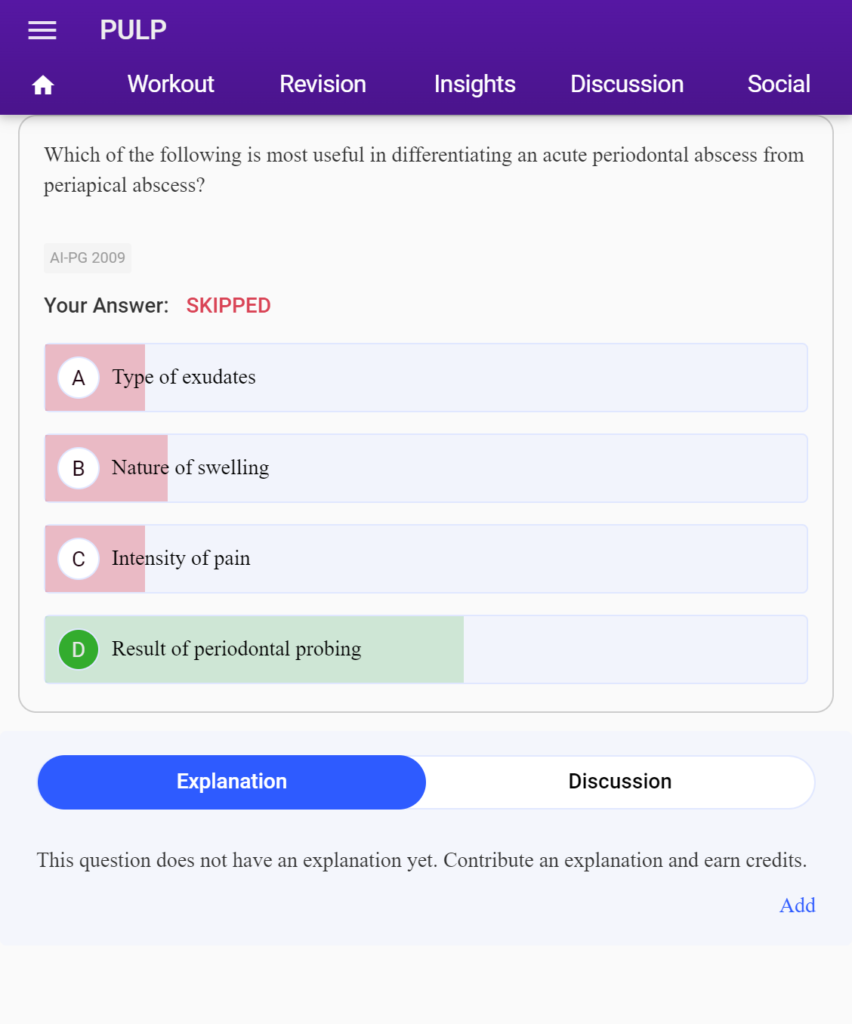Click 'Result of periodontal probing' percentage bar

(426, 649)
